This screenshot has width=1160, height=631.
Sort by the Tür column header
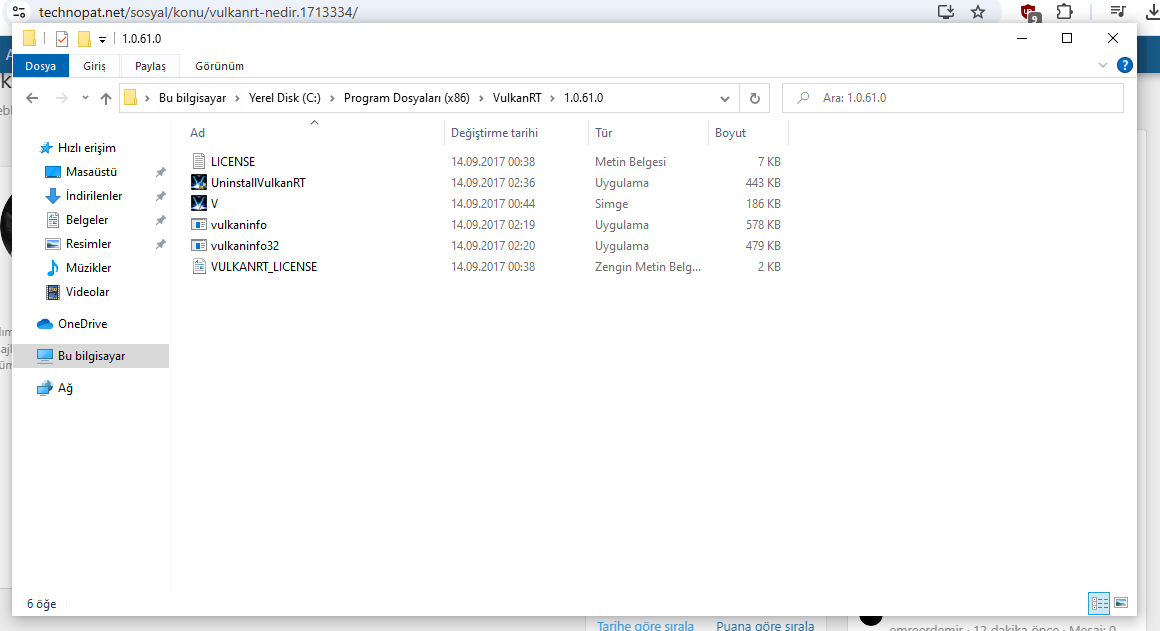pos(604,133)
